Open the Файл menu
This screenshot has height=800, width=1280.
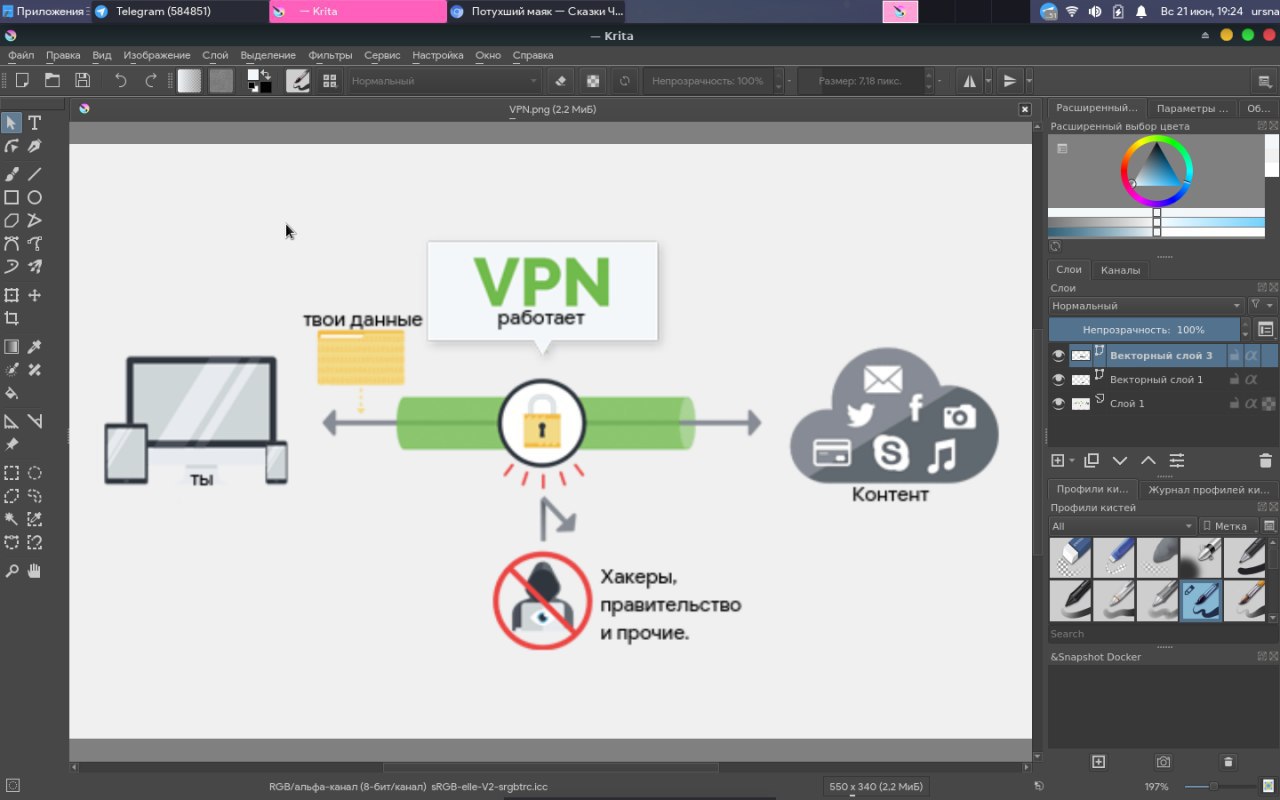(x=20, y=55)
